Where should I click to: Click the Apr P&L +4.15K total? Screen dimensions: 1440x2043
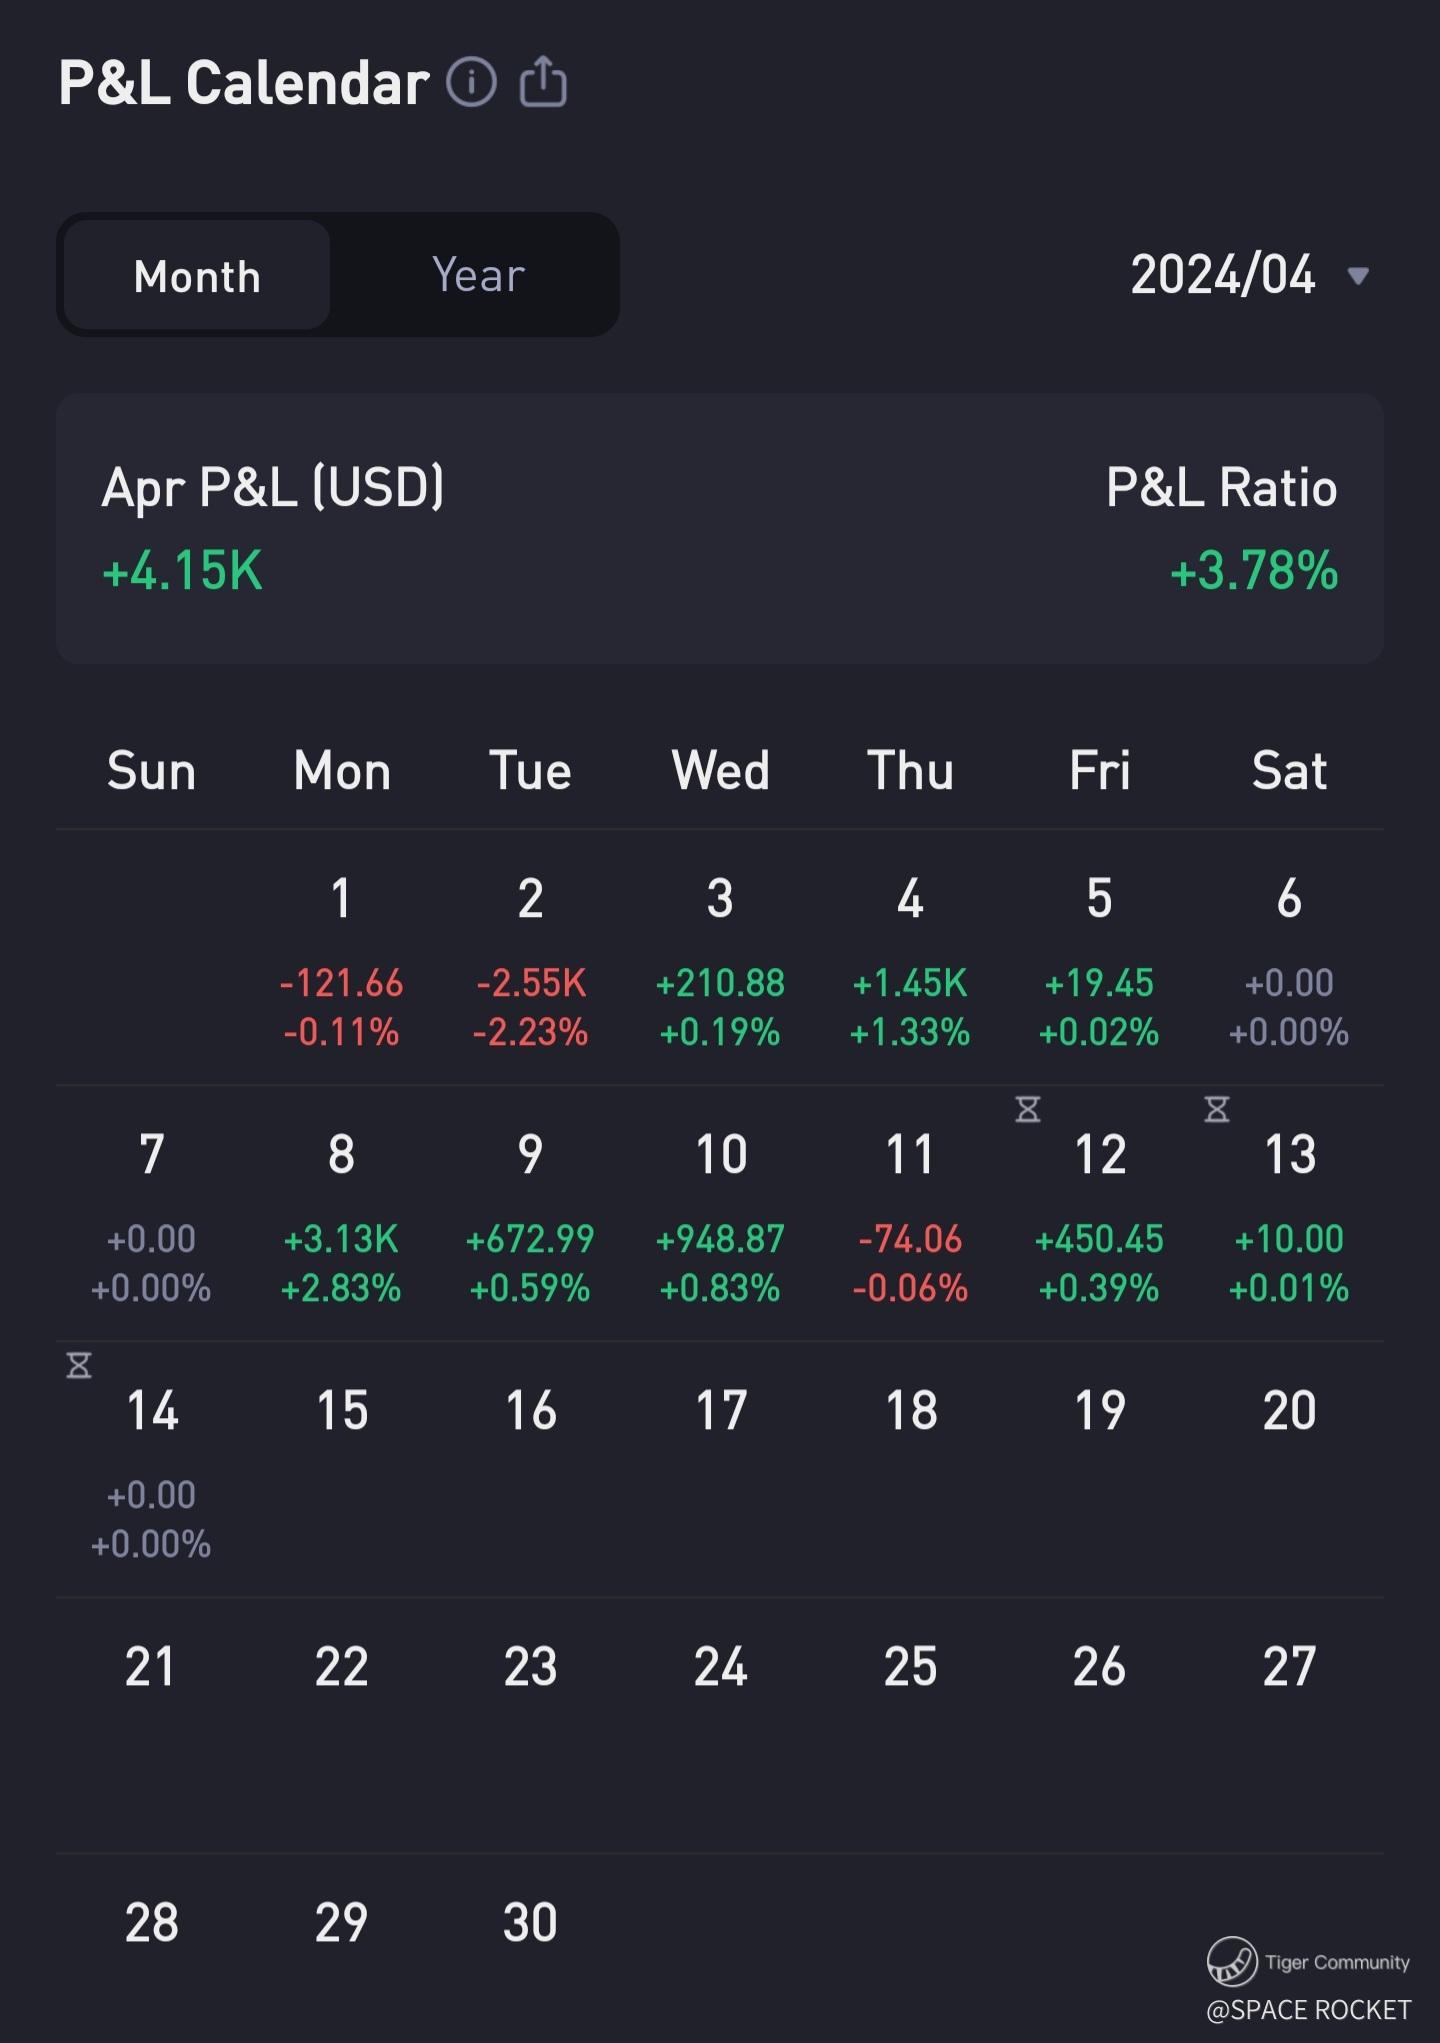coord(183,571)
